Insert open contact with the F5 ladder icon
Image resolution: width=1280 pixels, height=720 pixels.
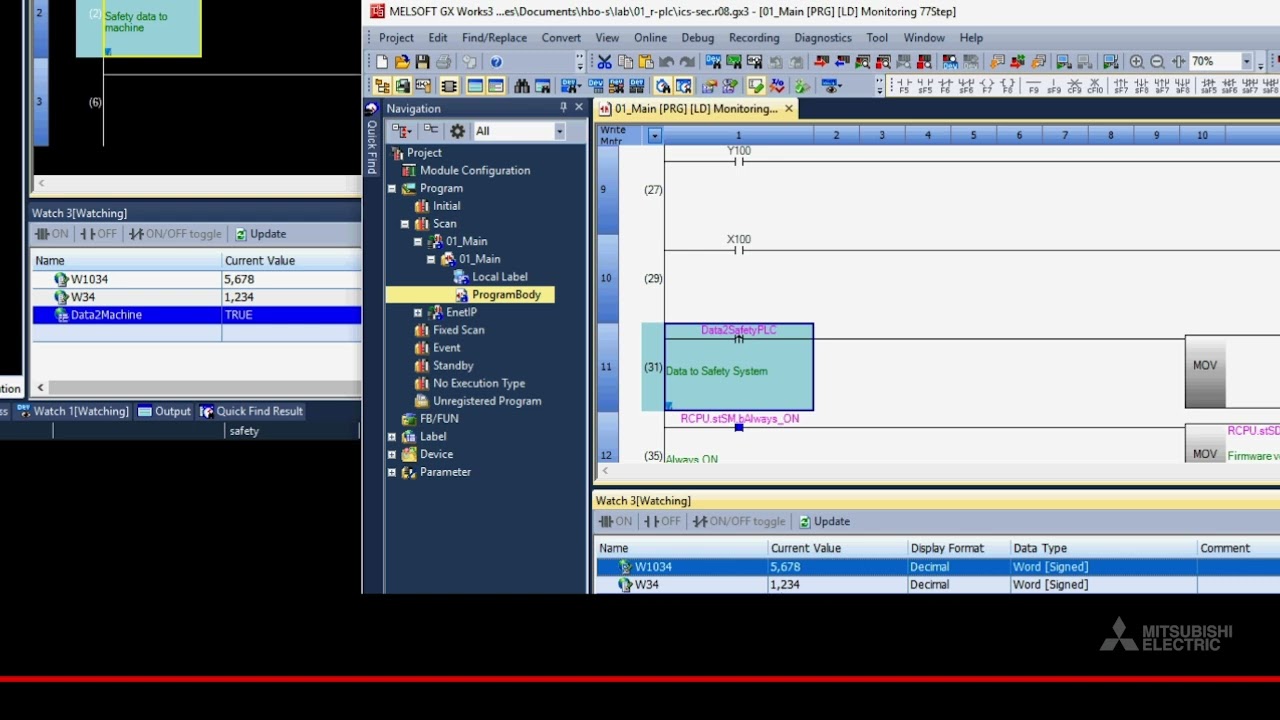point(904,86)
